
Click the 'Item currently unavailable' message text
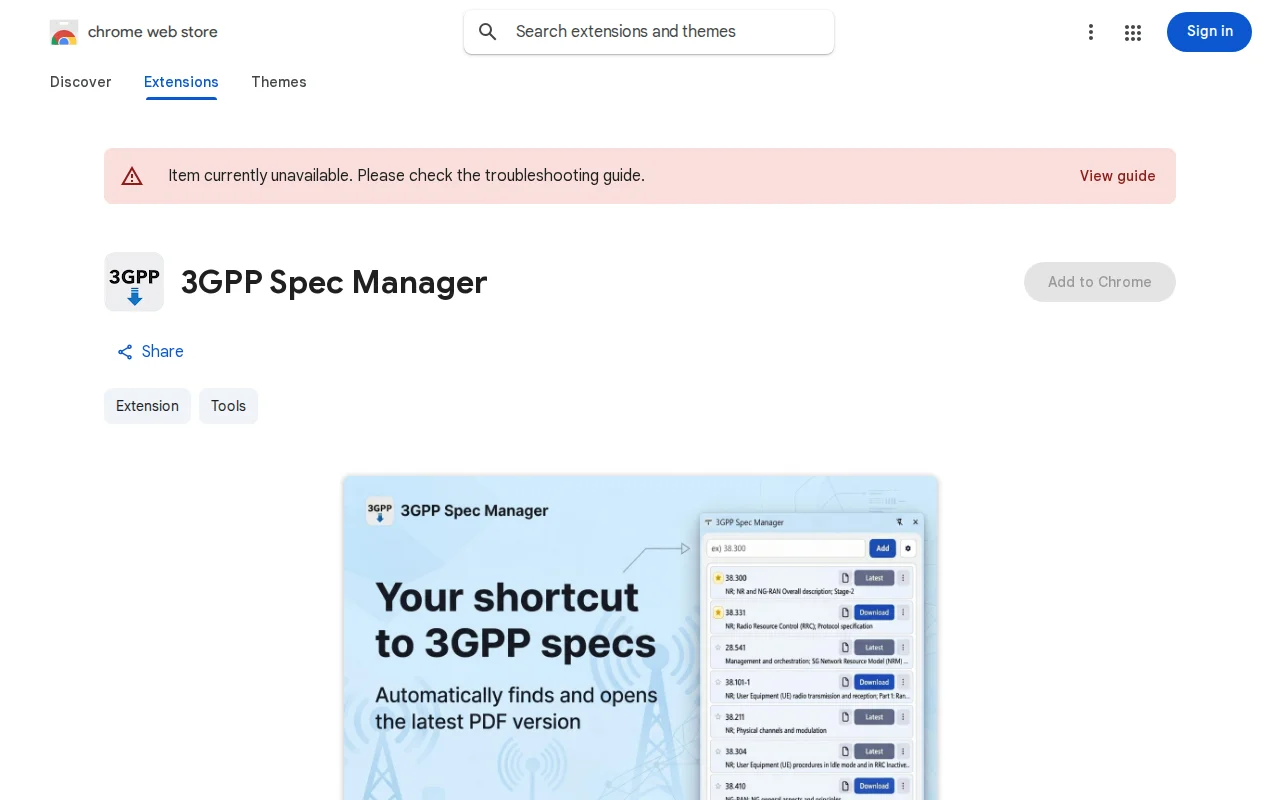(x=406, y=176)
